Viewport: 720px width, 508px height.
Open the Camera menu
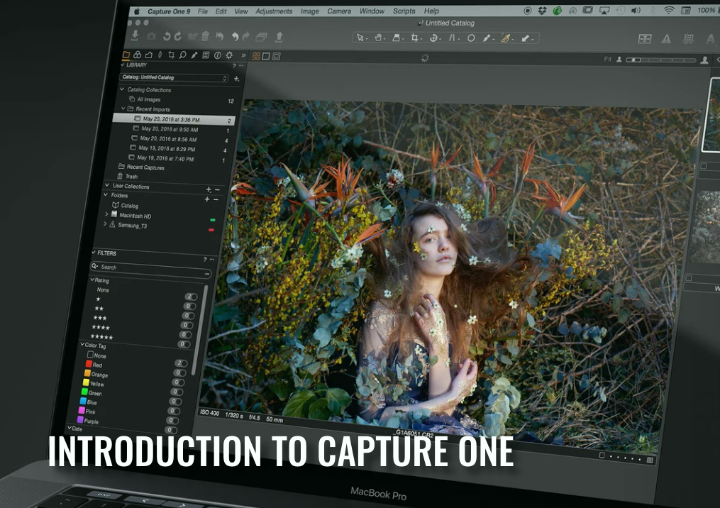339,11
